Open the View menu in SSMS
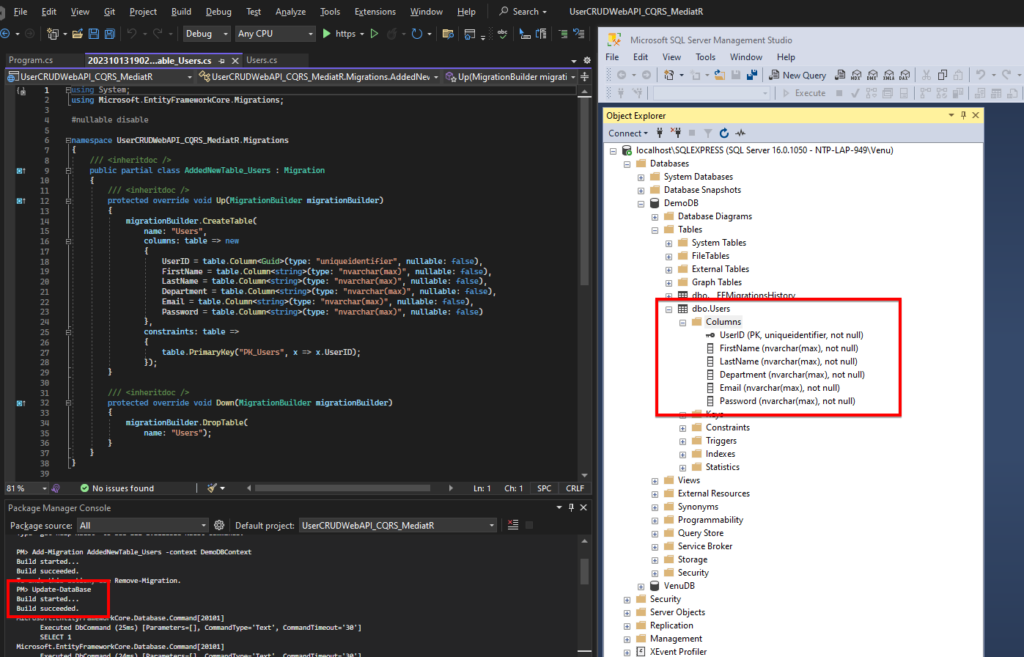1024x657 pixels. tap(671, 57)
